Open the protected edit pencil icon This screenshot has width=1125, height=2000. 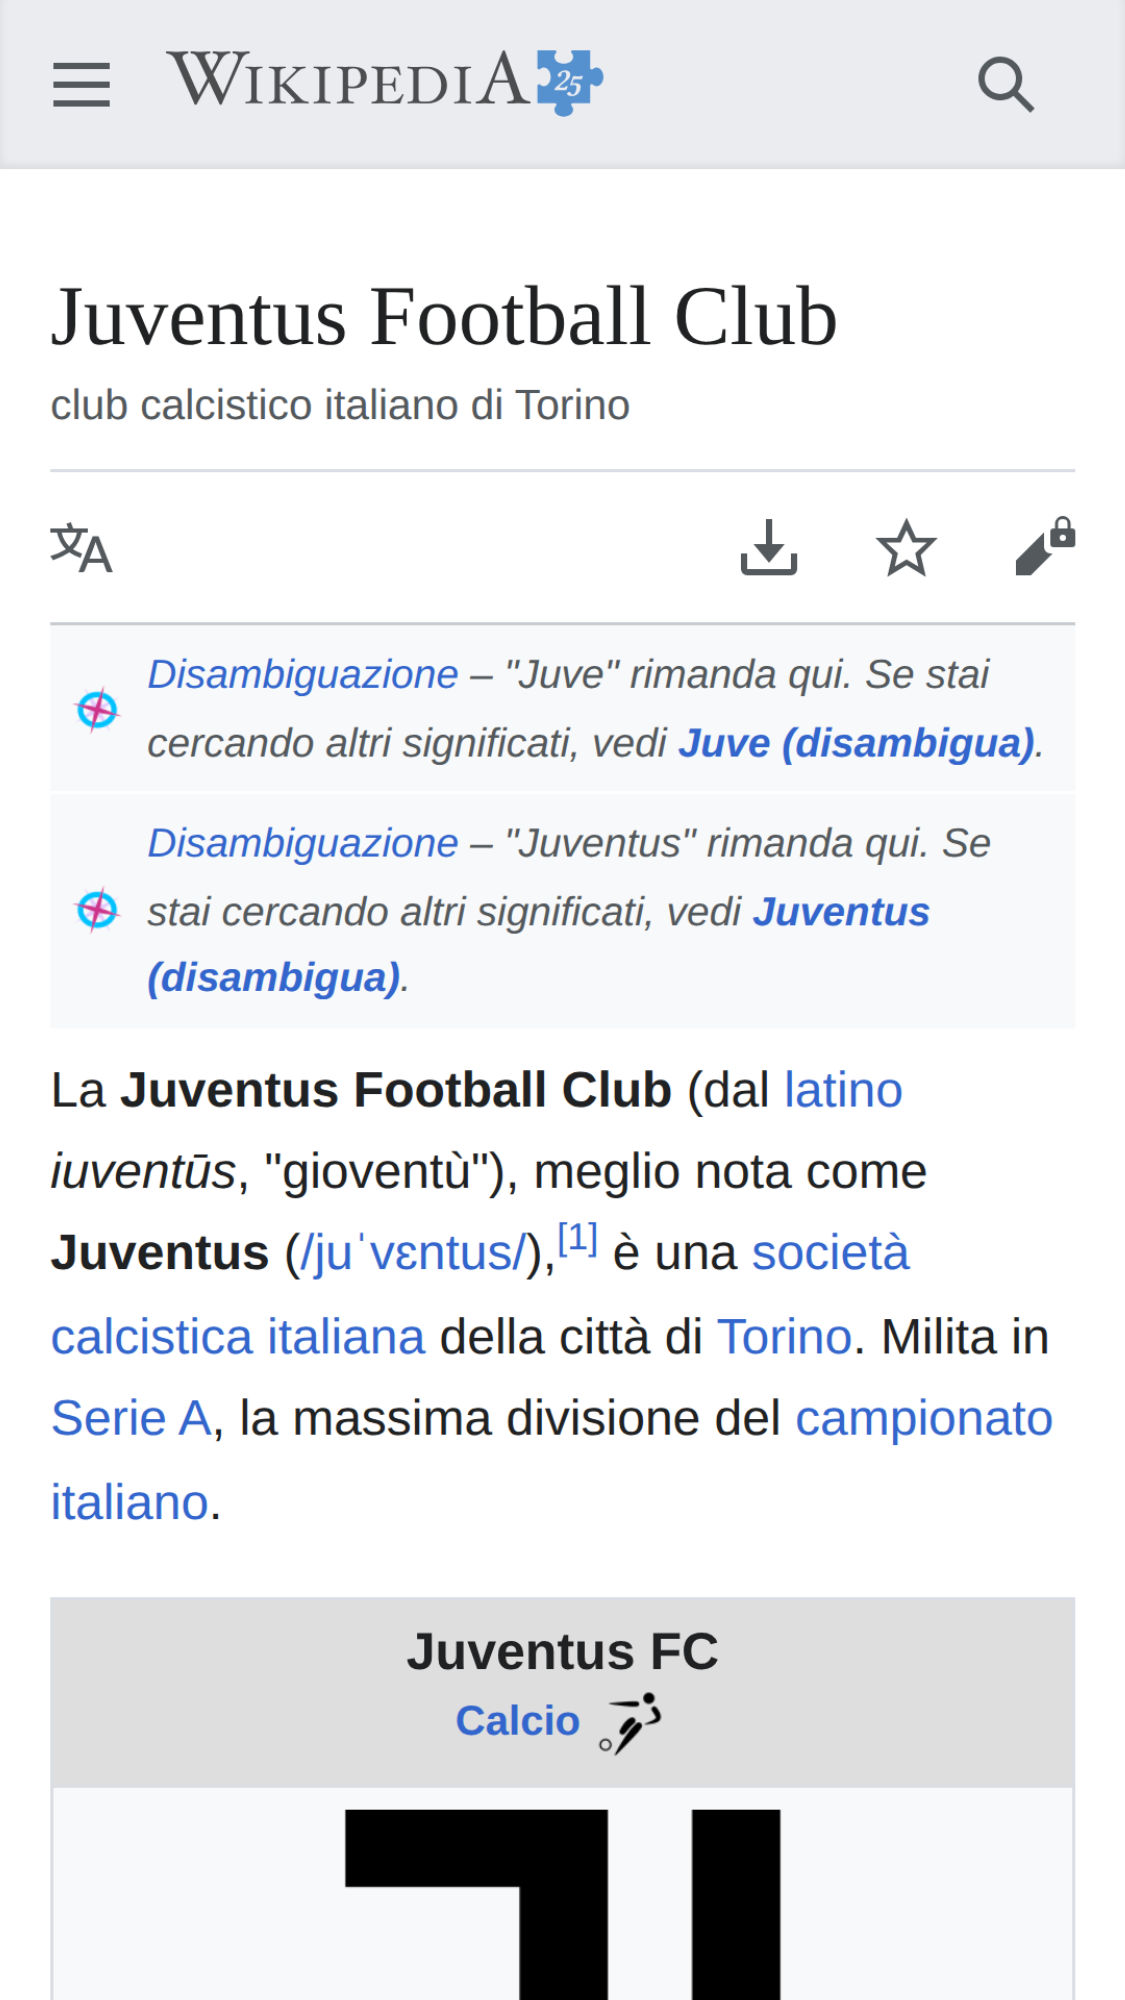1043,548
